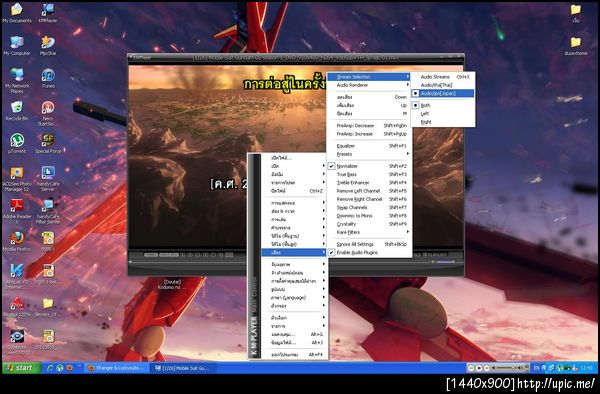Choose Remove Right Channel

(369, 199)
